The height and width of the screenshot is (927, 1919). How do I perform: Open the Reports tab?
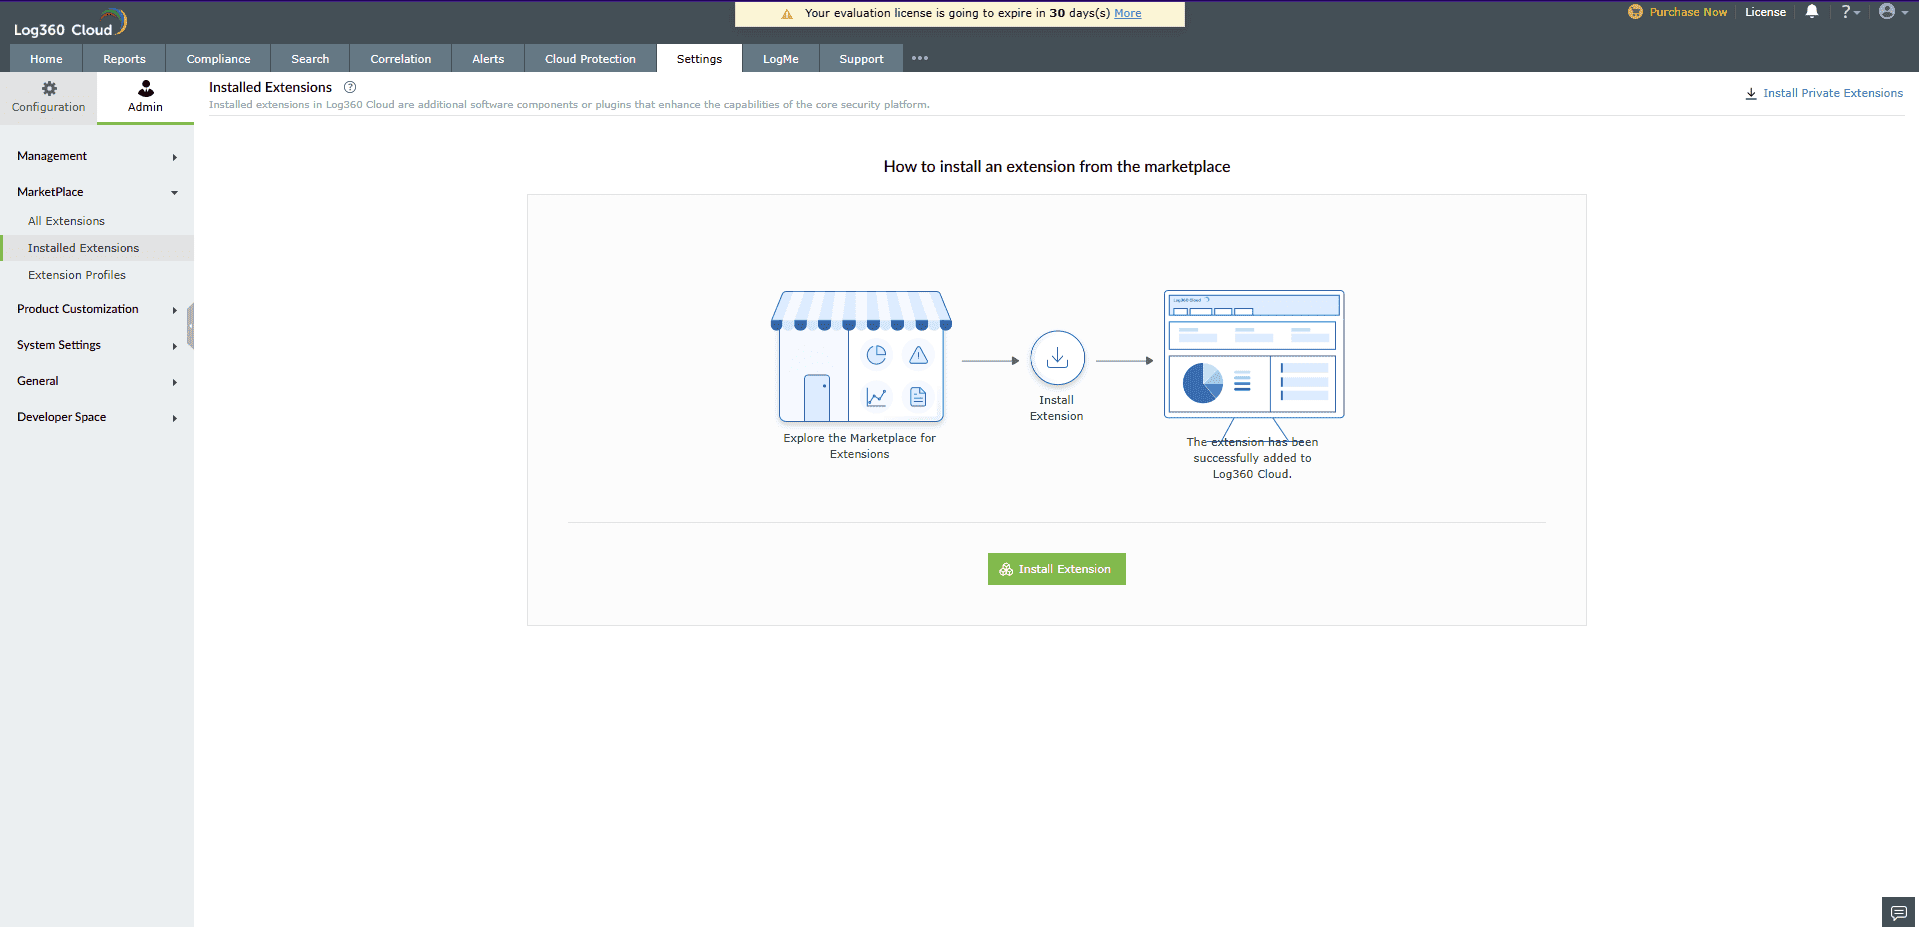[124, 59]
